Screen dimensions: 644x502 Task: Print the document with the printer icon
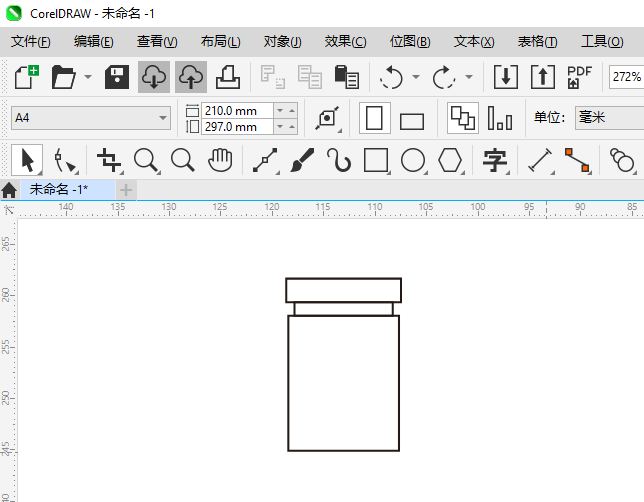(228, 77)
